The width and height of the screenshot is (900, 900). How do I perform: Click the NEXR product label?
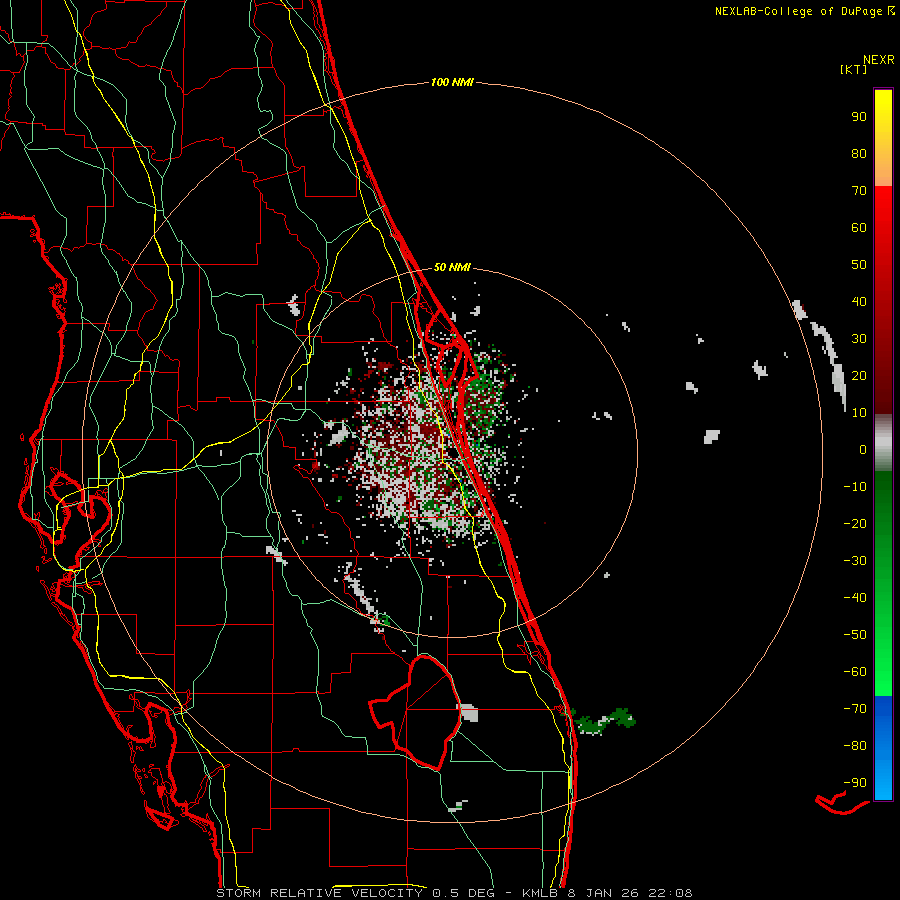click(x=879, y=60)
